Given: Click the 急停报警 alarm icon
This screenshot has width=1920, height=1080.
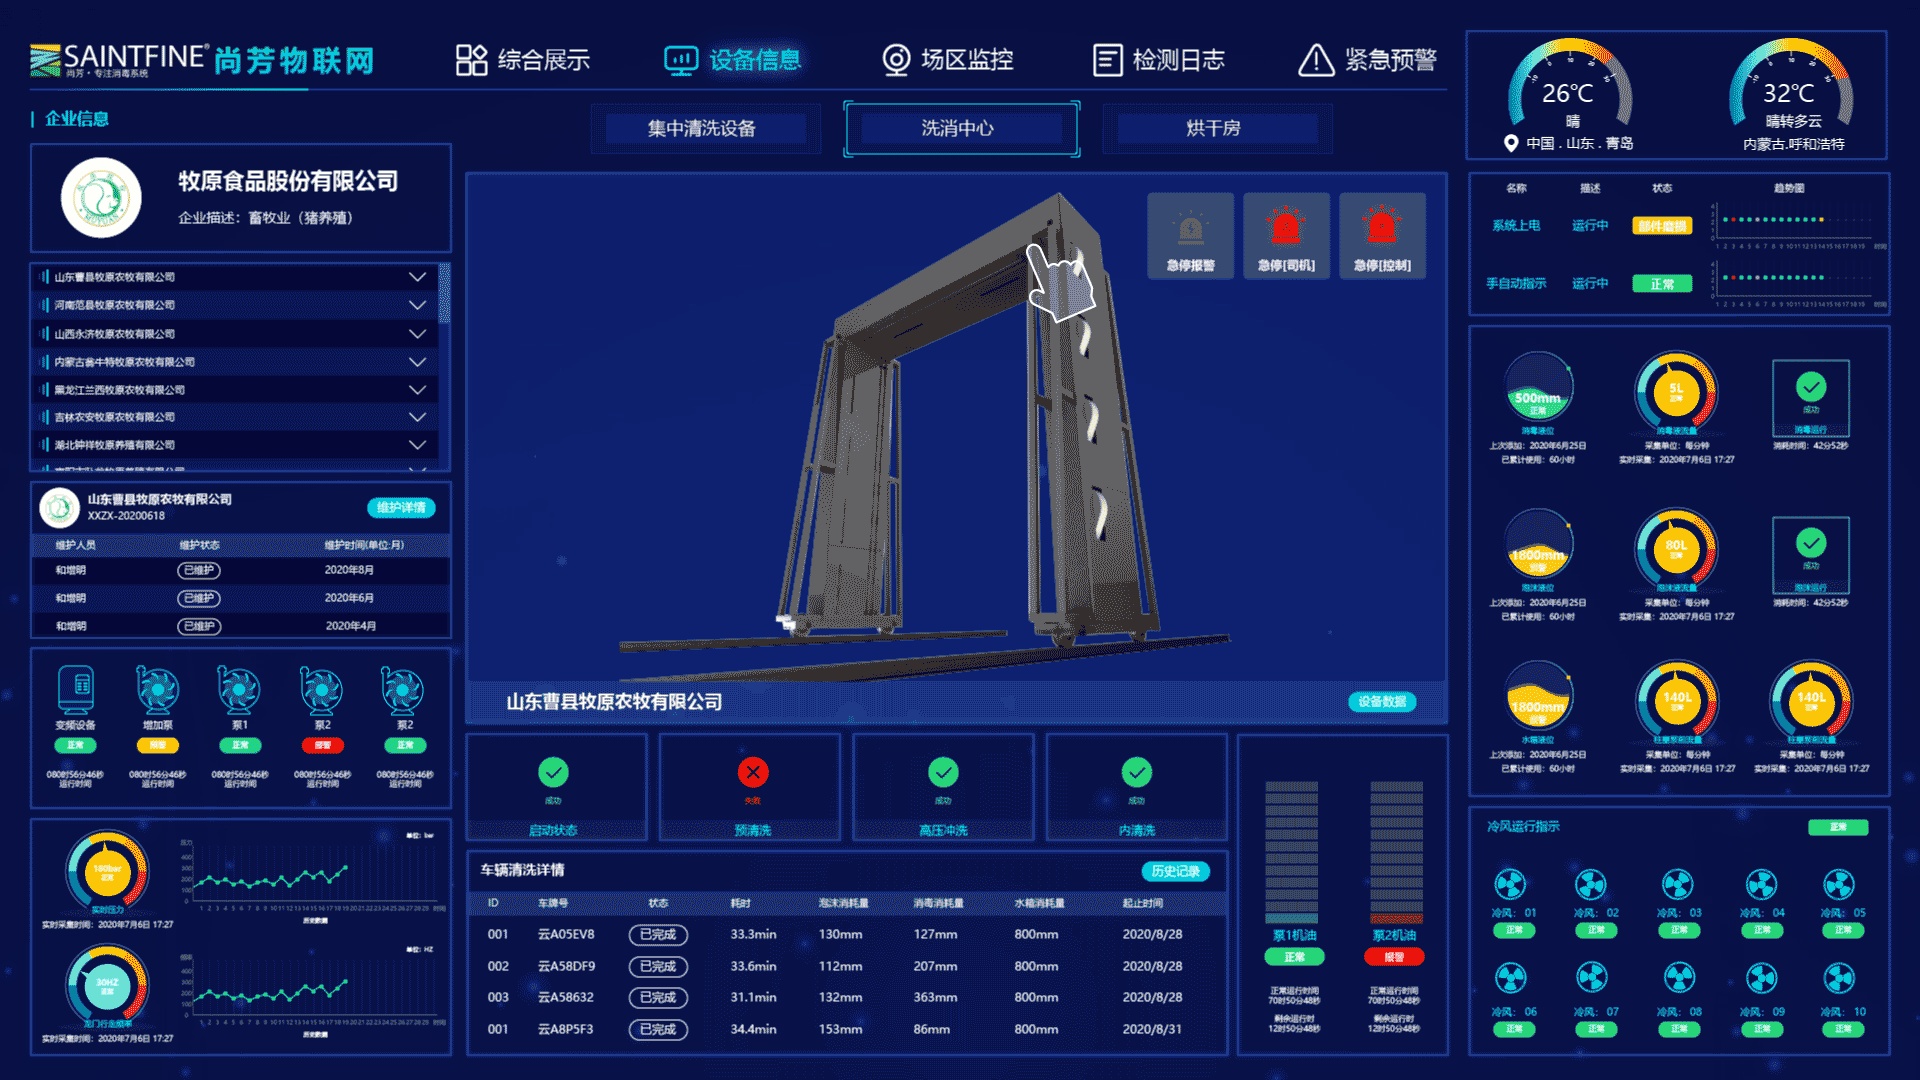Looking at the screenshot, I should tap(1190, 230).
